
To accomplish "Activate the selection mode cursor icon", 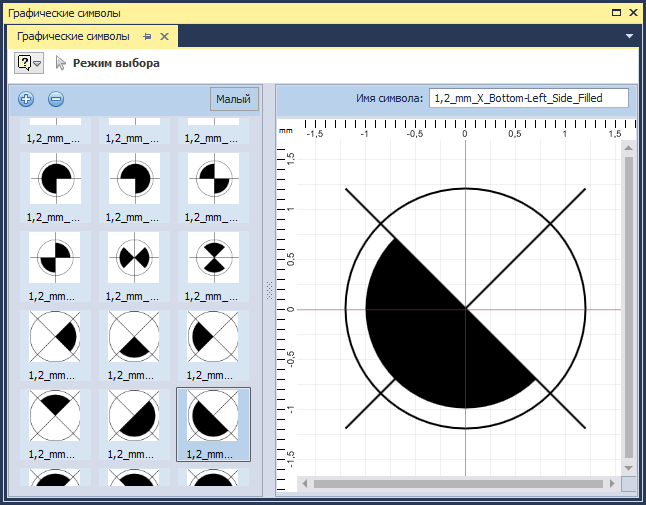I will 61,63.
